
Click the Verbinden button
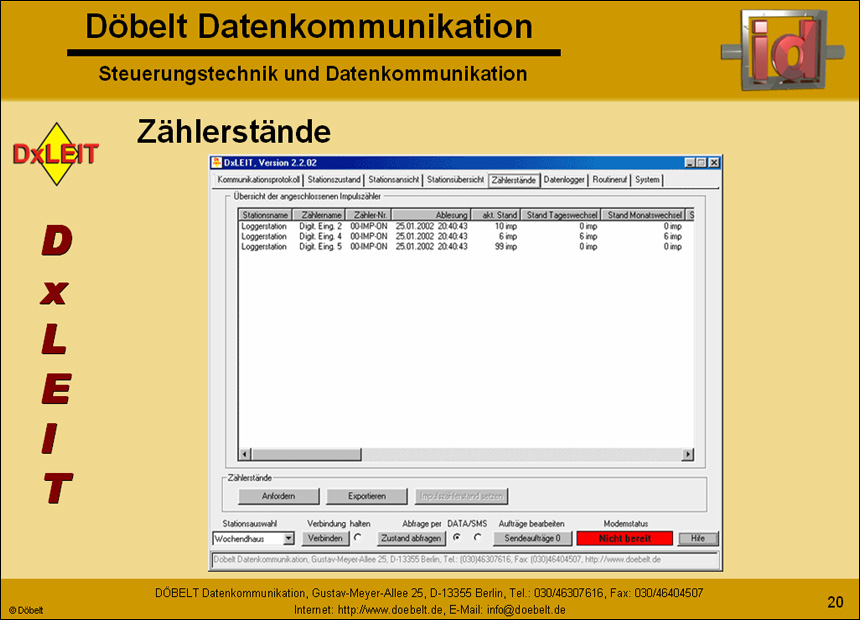pyautogui.click(x=325, y=538)
